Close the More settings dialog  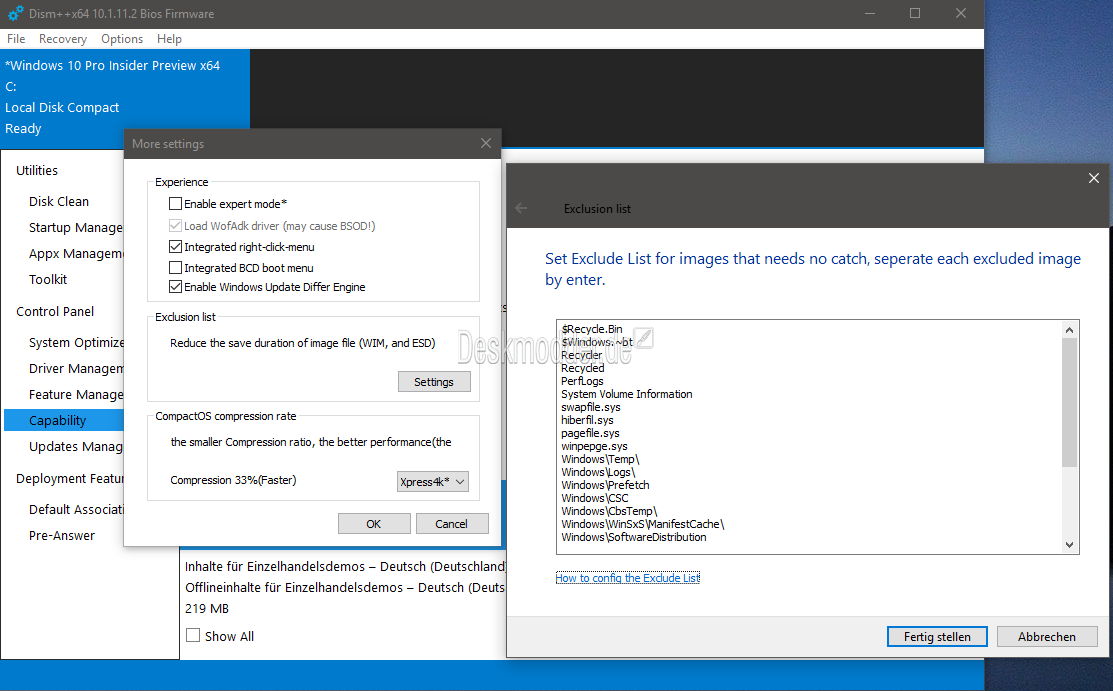click(486, 143)
